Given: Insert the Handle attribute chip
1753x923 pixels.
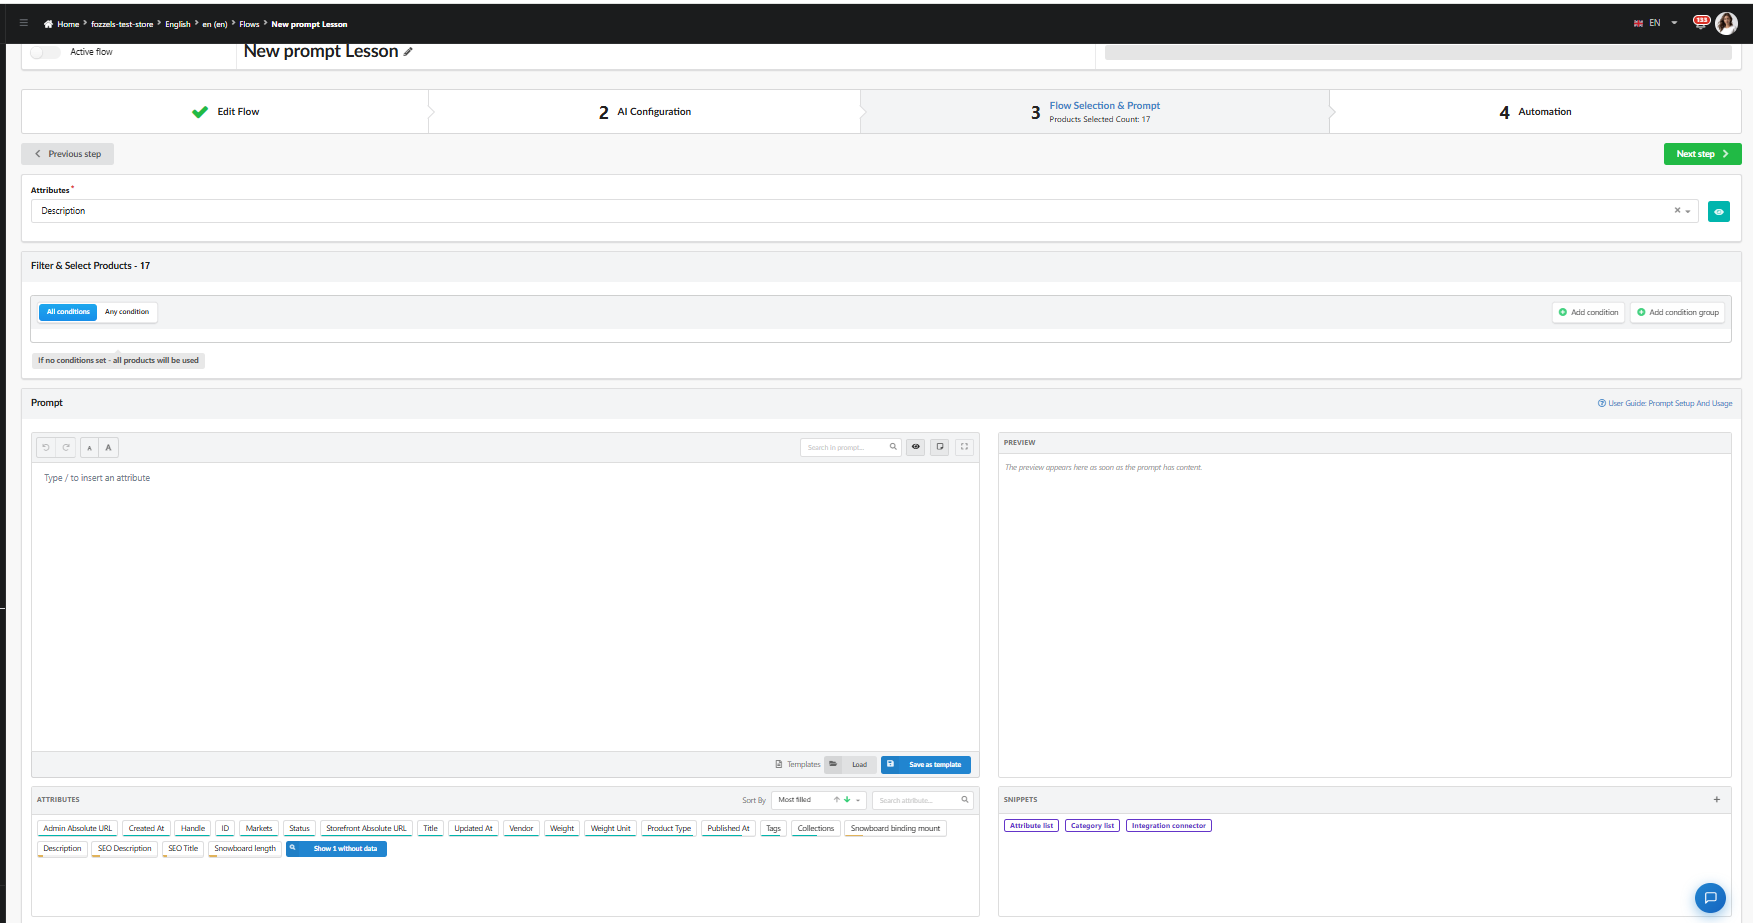Looking at the screenshot, I should 193,828.
